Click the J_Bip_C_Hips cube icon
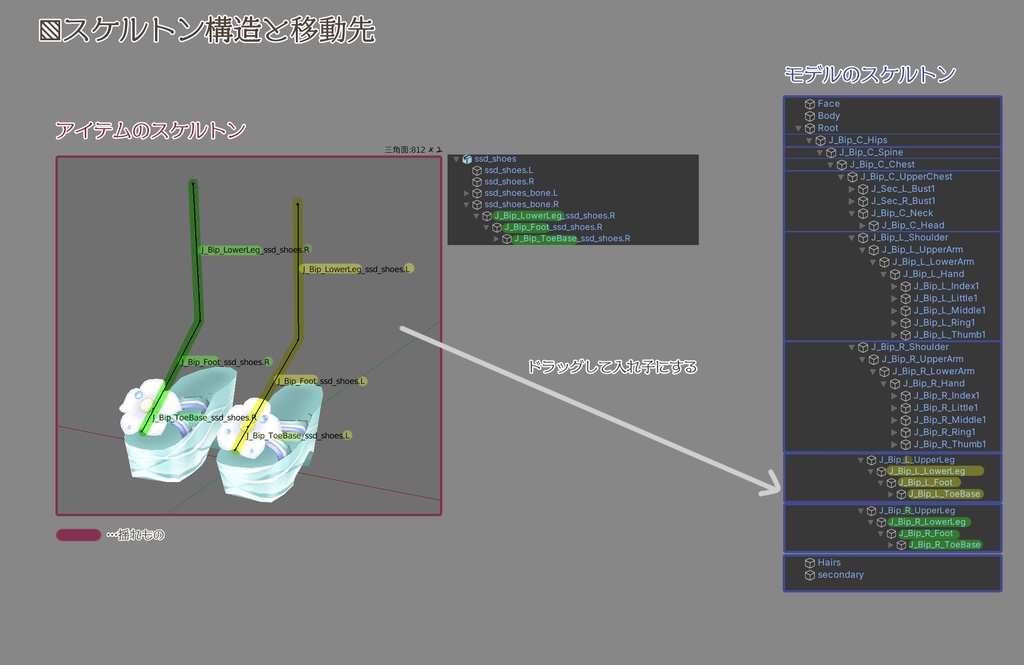The width and height of the screenshot is (1024, 665). (821, 140)
